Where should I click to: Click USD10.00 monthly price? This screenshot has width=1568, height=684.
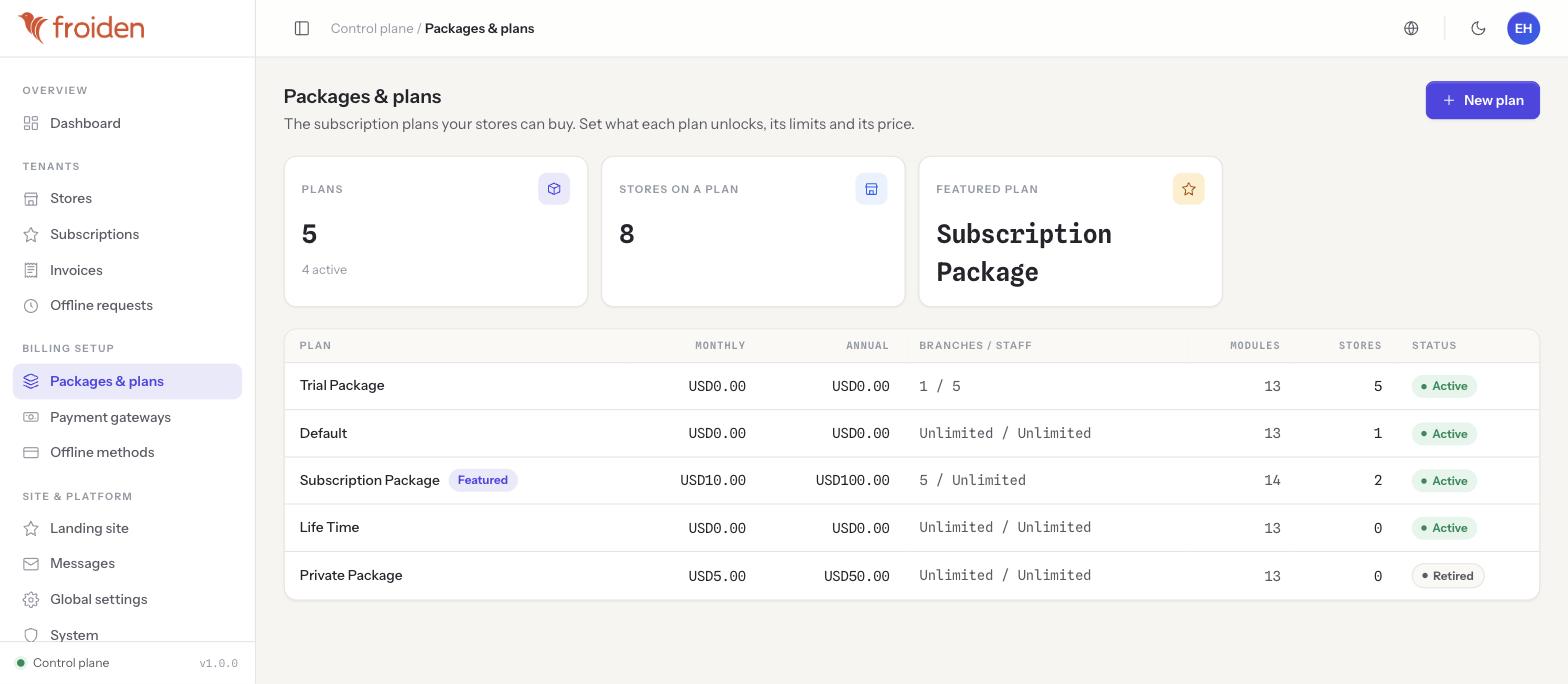[713, 481]
